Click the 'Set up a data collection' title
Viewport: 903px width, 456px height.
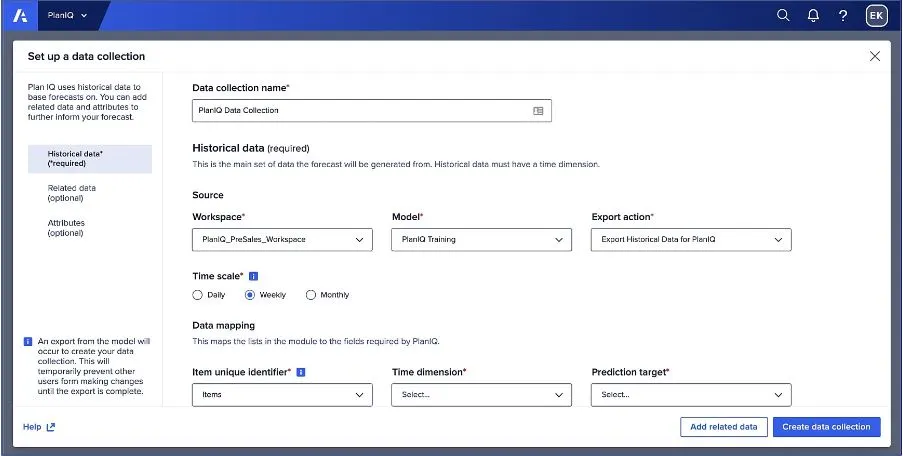coord(86,56)
